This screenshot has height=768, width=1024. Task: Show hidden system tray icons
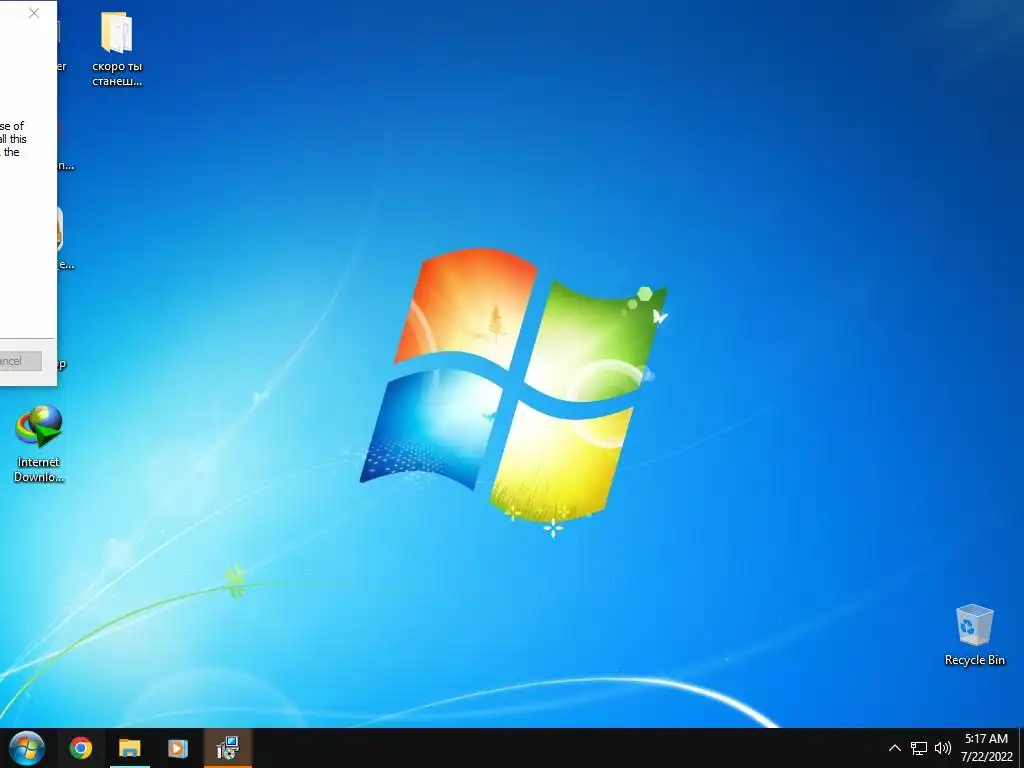pyautogui.click(x=895, y=748)
